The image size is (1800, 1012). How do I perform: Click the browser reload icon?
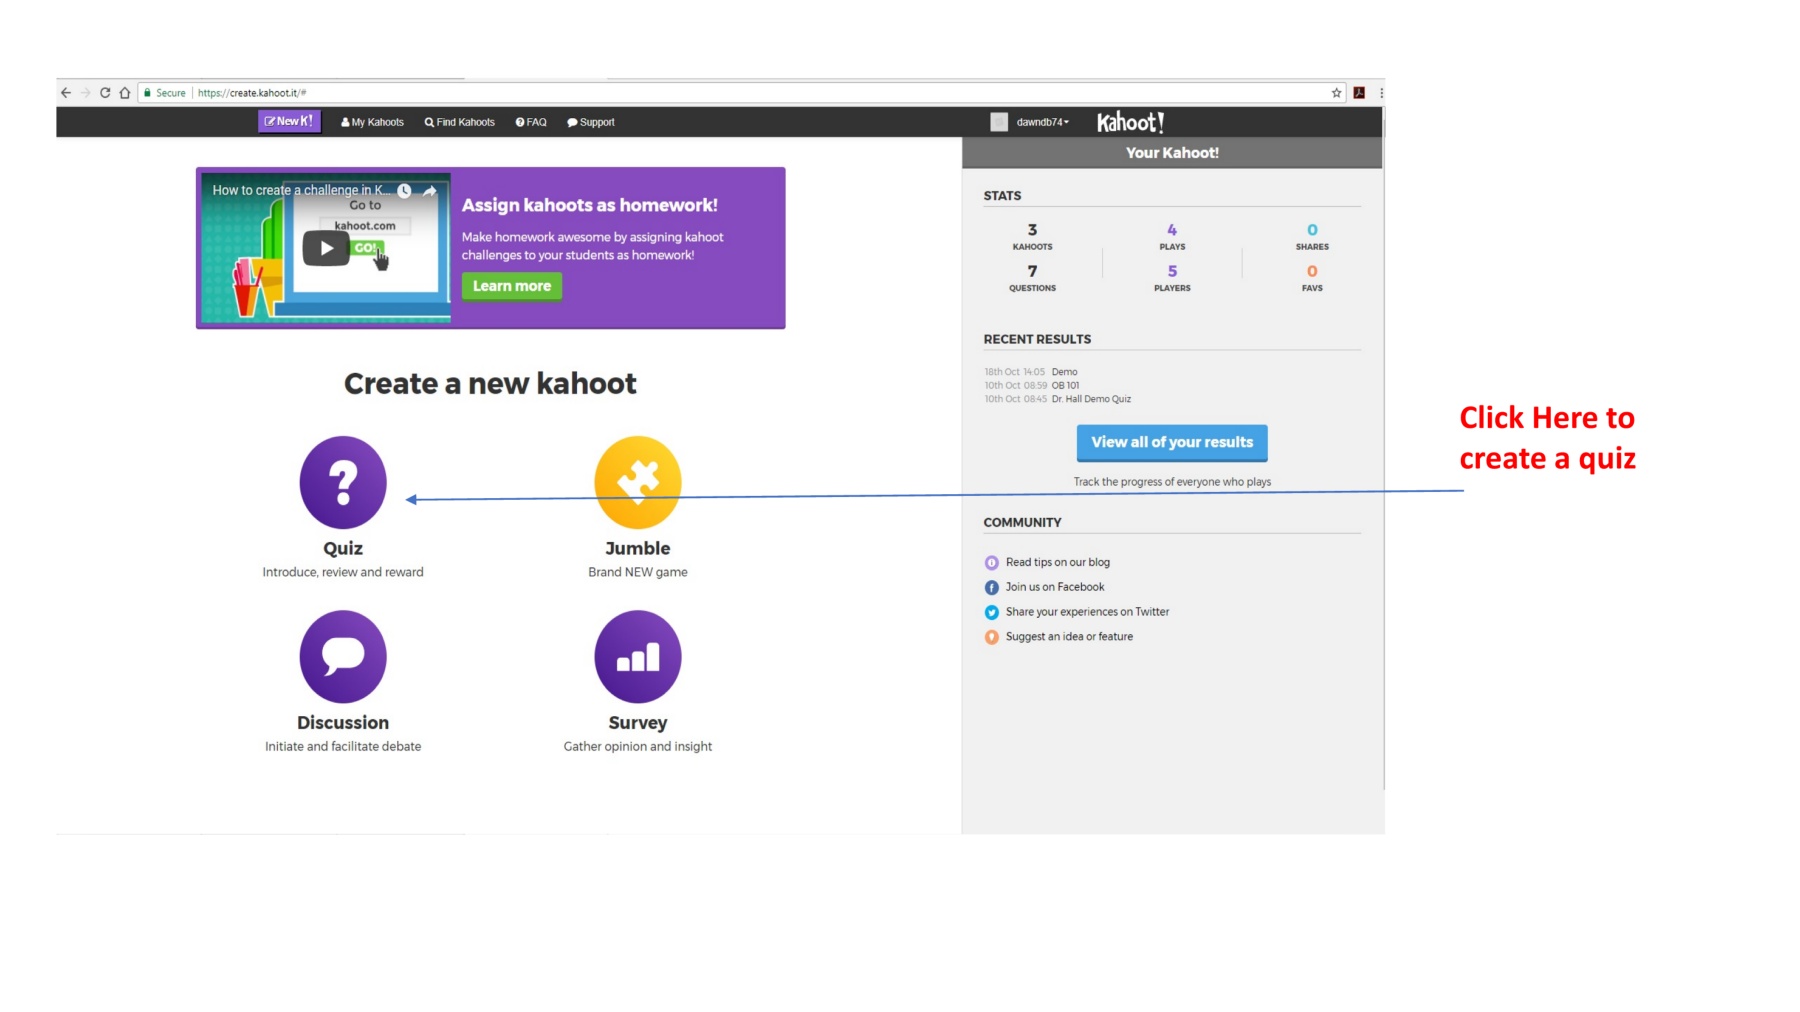pyautogui.click(x=105, y=93)
